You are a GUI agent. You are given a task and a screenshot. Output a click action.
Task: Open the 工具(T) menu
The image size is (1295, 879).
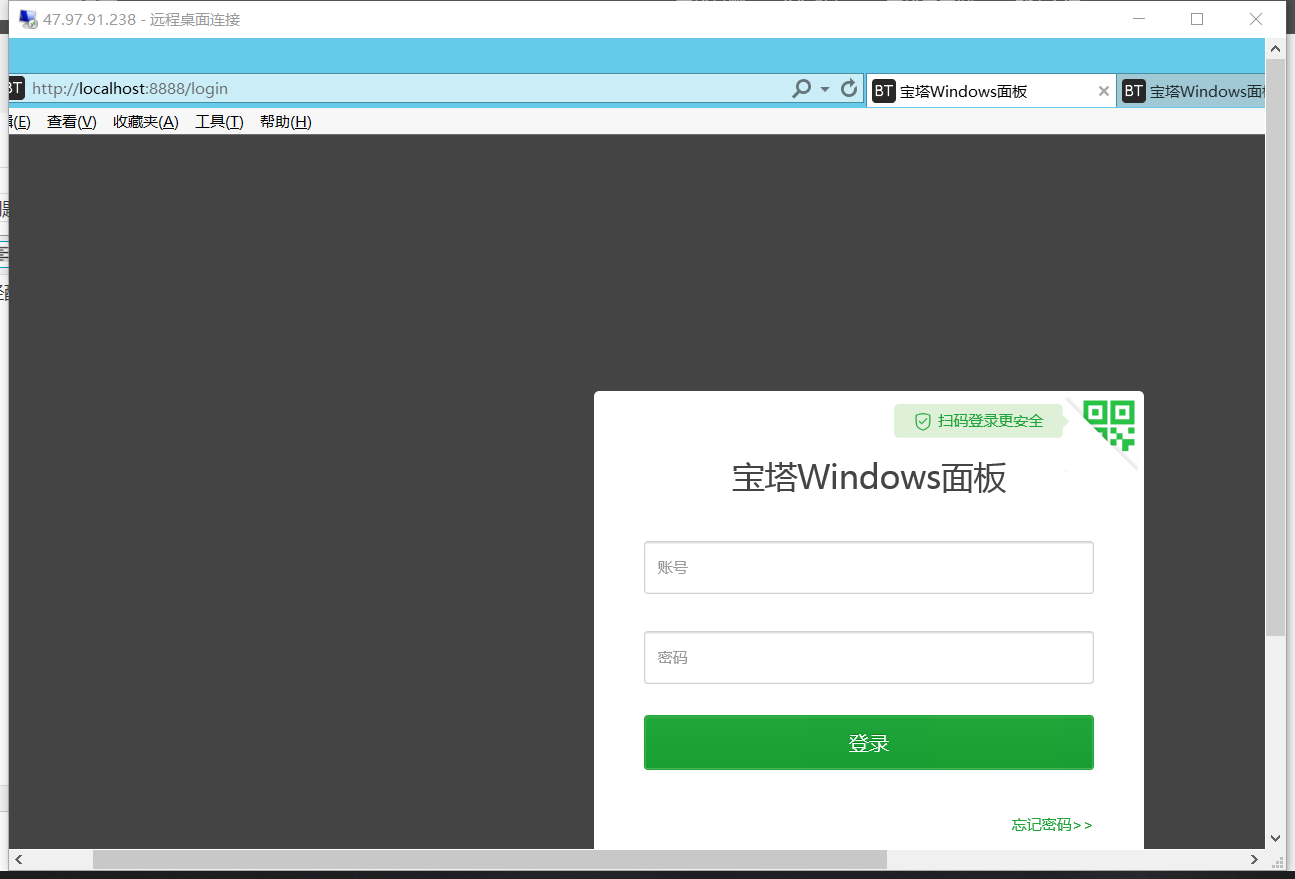pyautogui.click(x=219, y=122)
